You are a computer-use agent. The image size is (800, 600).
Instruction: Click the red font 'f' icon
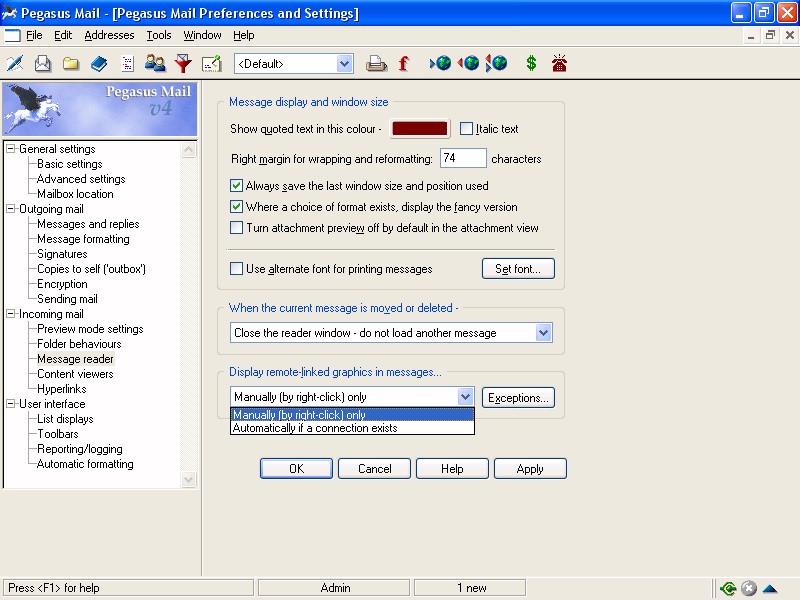[404, 64]
